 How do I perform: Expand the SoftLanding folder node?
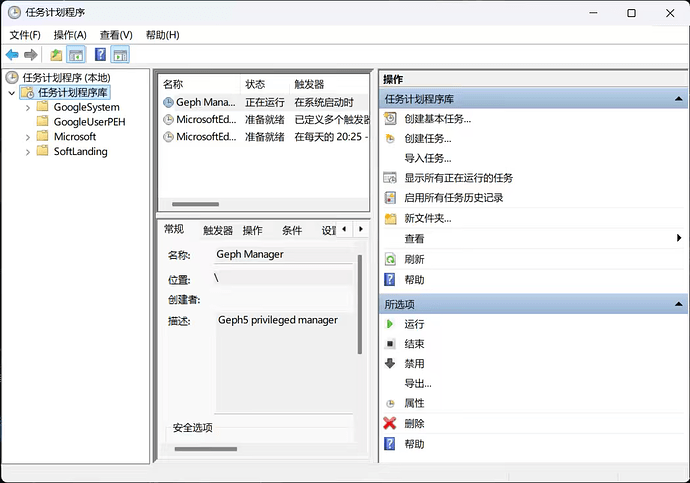[28, 152]
